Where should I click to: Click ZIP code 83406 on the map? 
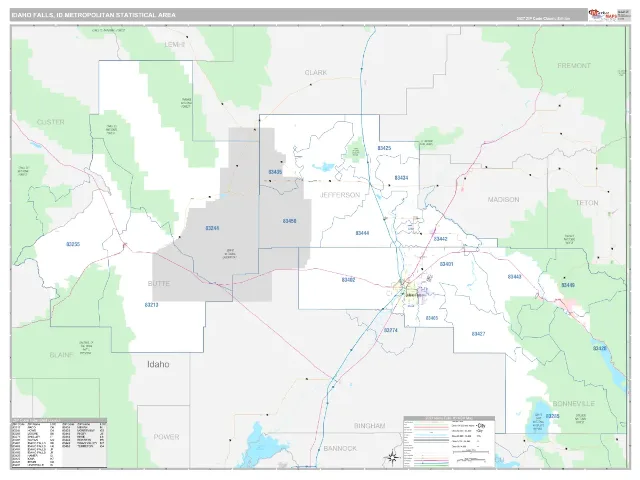432,318
